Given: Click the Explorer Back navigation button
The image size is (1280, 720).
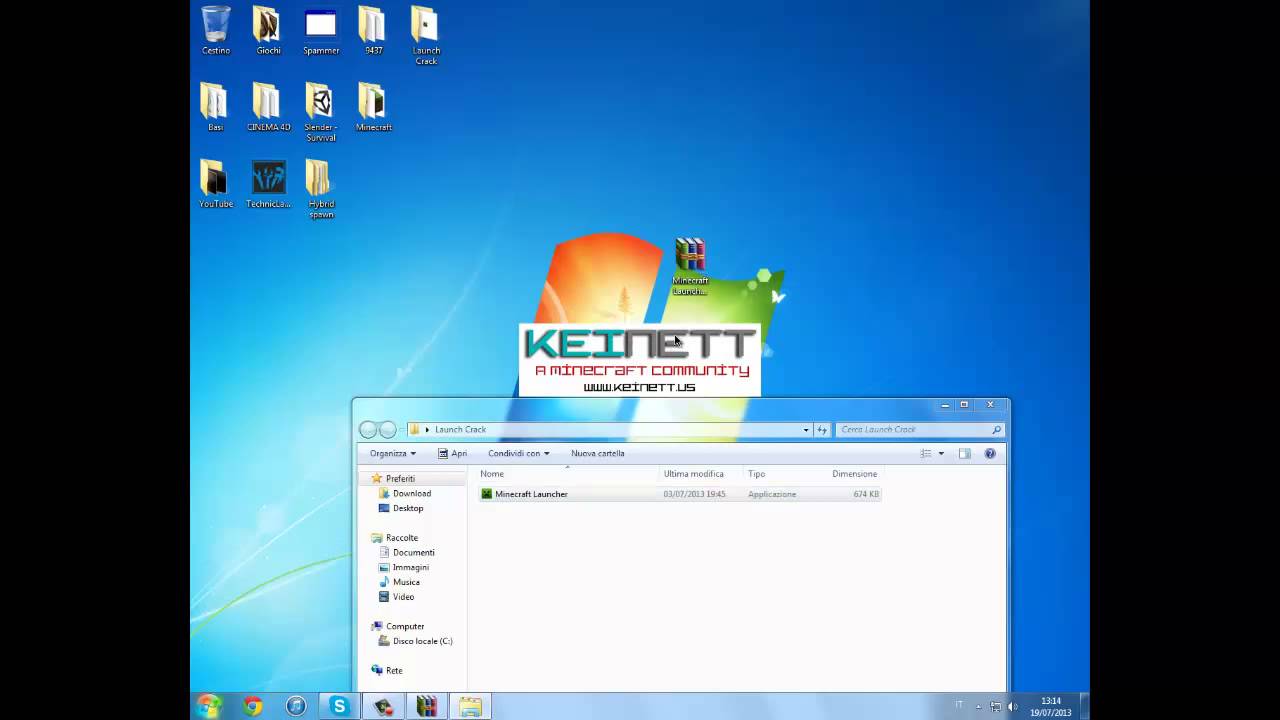Looking at the screenshot, I should (368, 430).
